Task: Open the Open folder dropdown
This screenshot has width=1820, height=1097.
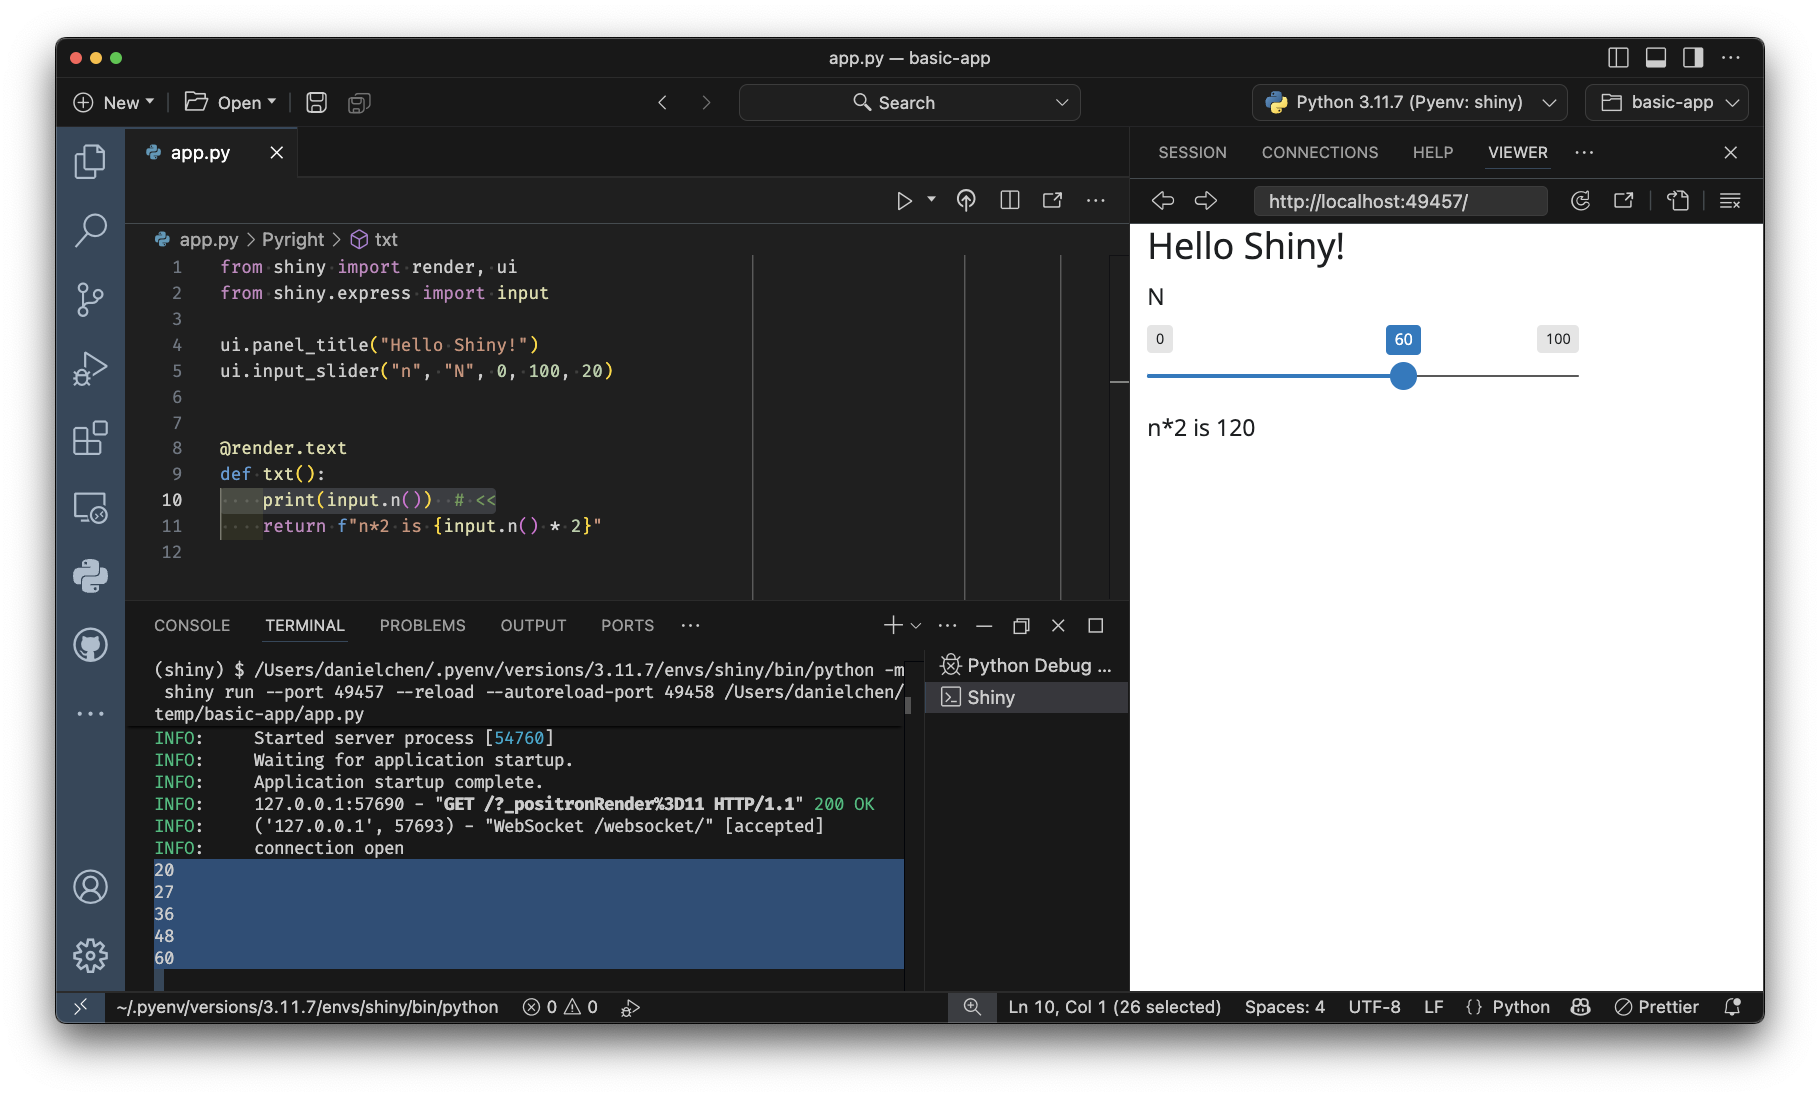Action: tap(230, 102)
